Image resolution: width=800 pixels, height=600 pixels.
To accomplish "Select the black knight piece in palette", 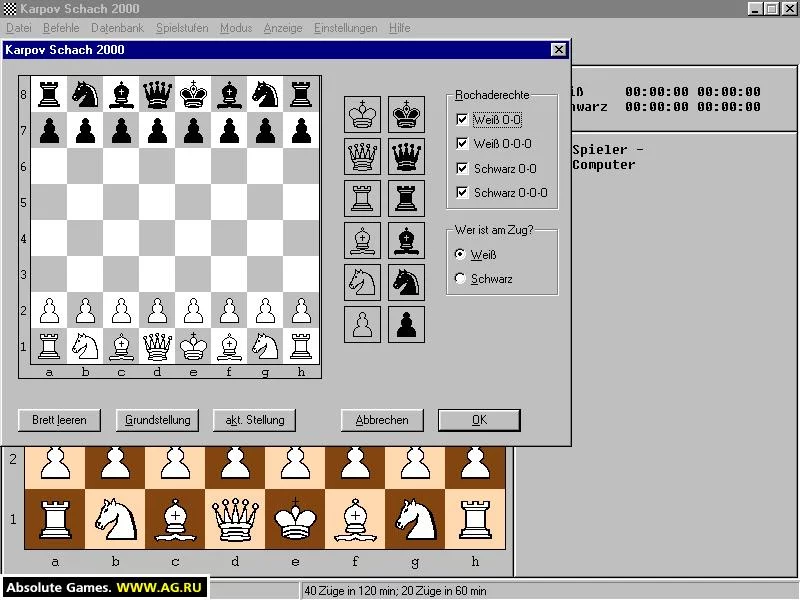I will pyautogui.click(x=406, y=282).
